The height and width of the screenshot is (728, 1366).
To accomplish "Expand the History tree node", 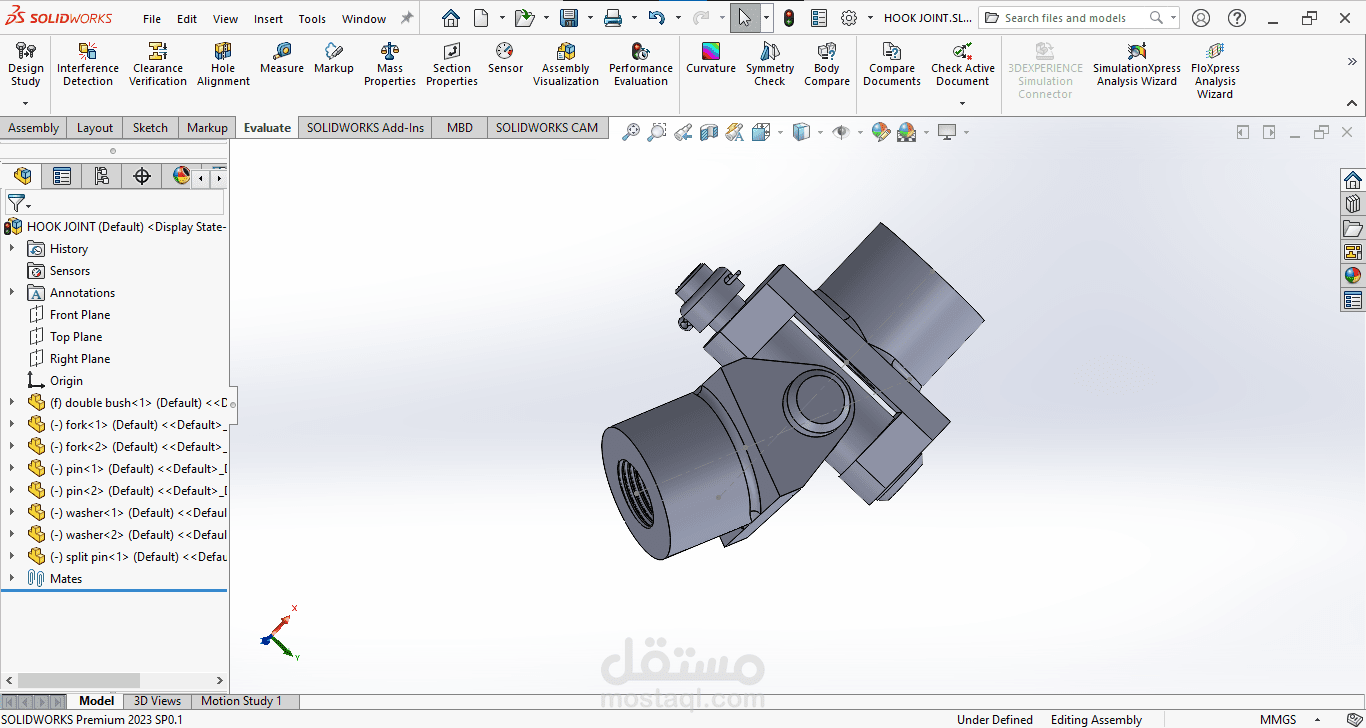I will click(x=12, y=248).
